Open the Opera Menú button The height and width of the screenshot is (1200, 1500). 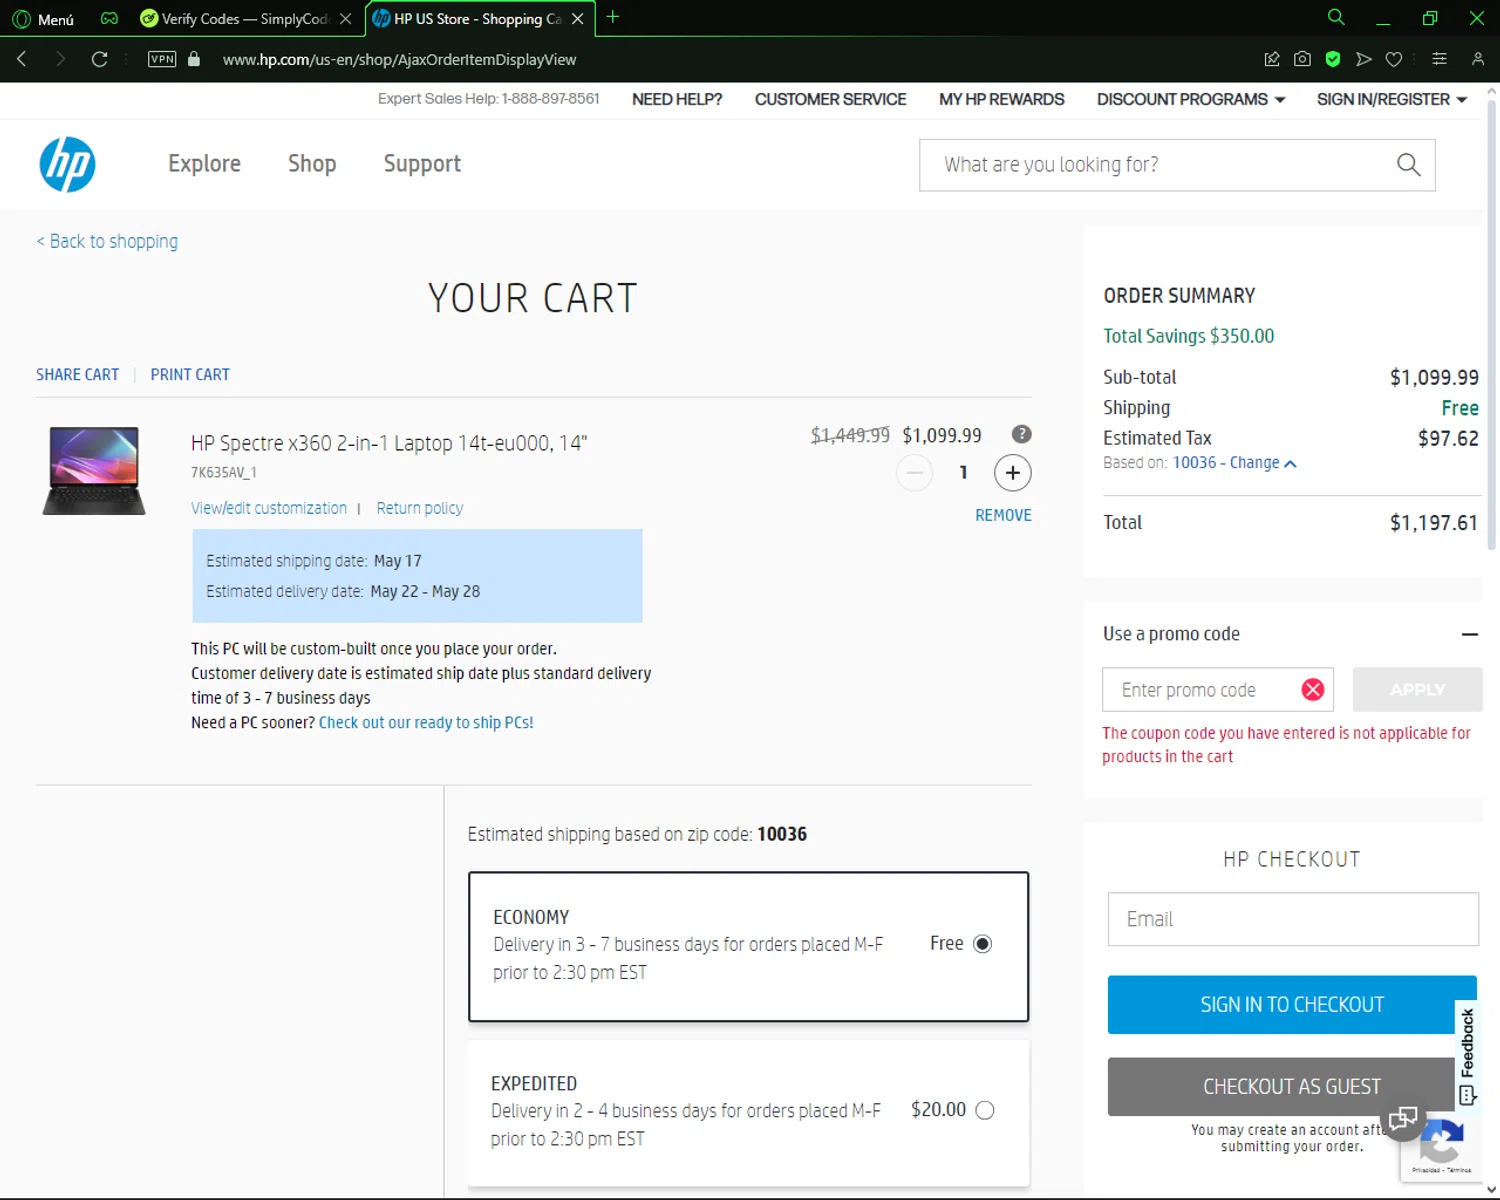[x=43, y=19]
